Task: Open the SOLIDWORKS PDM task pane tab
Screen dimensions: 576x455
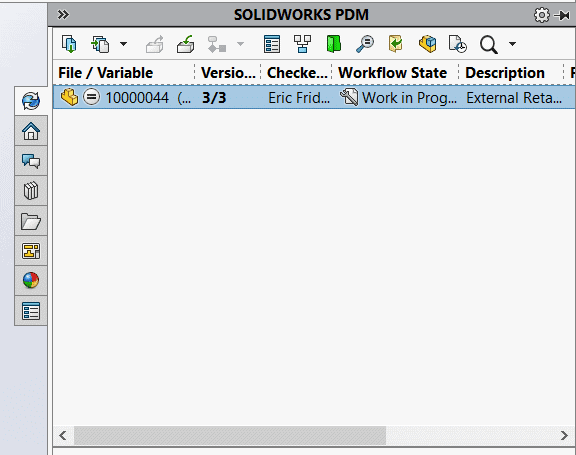Action: coord(31,101)
